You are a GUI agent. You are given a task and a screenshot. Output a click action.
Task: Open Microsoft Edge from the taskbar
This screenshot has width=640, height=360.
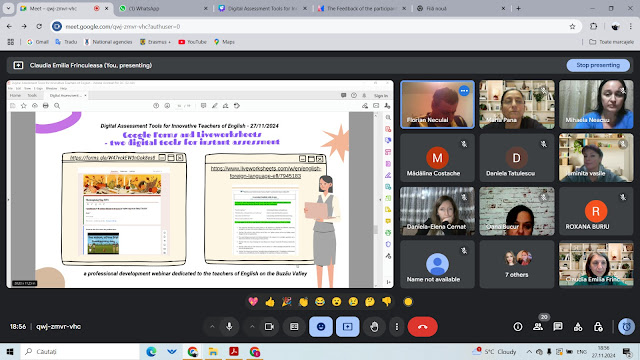[x=151, y=351]
